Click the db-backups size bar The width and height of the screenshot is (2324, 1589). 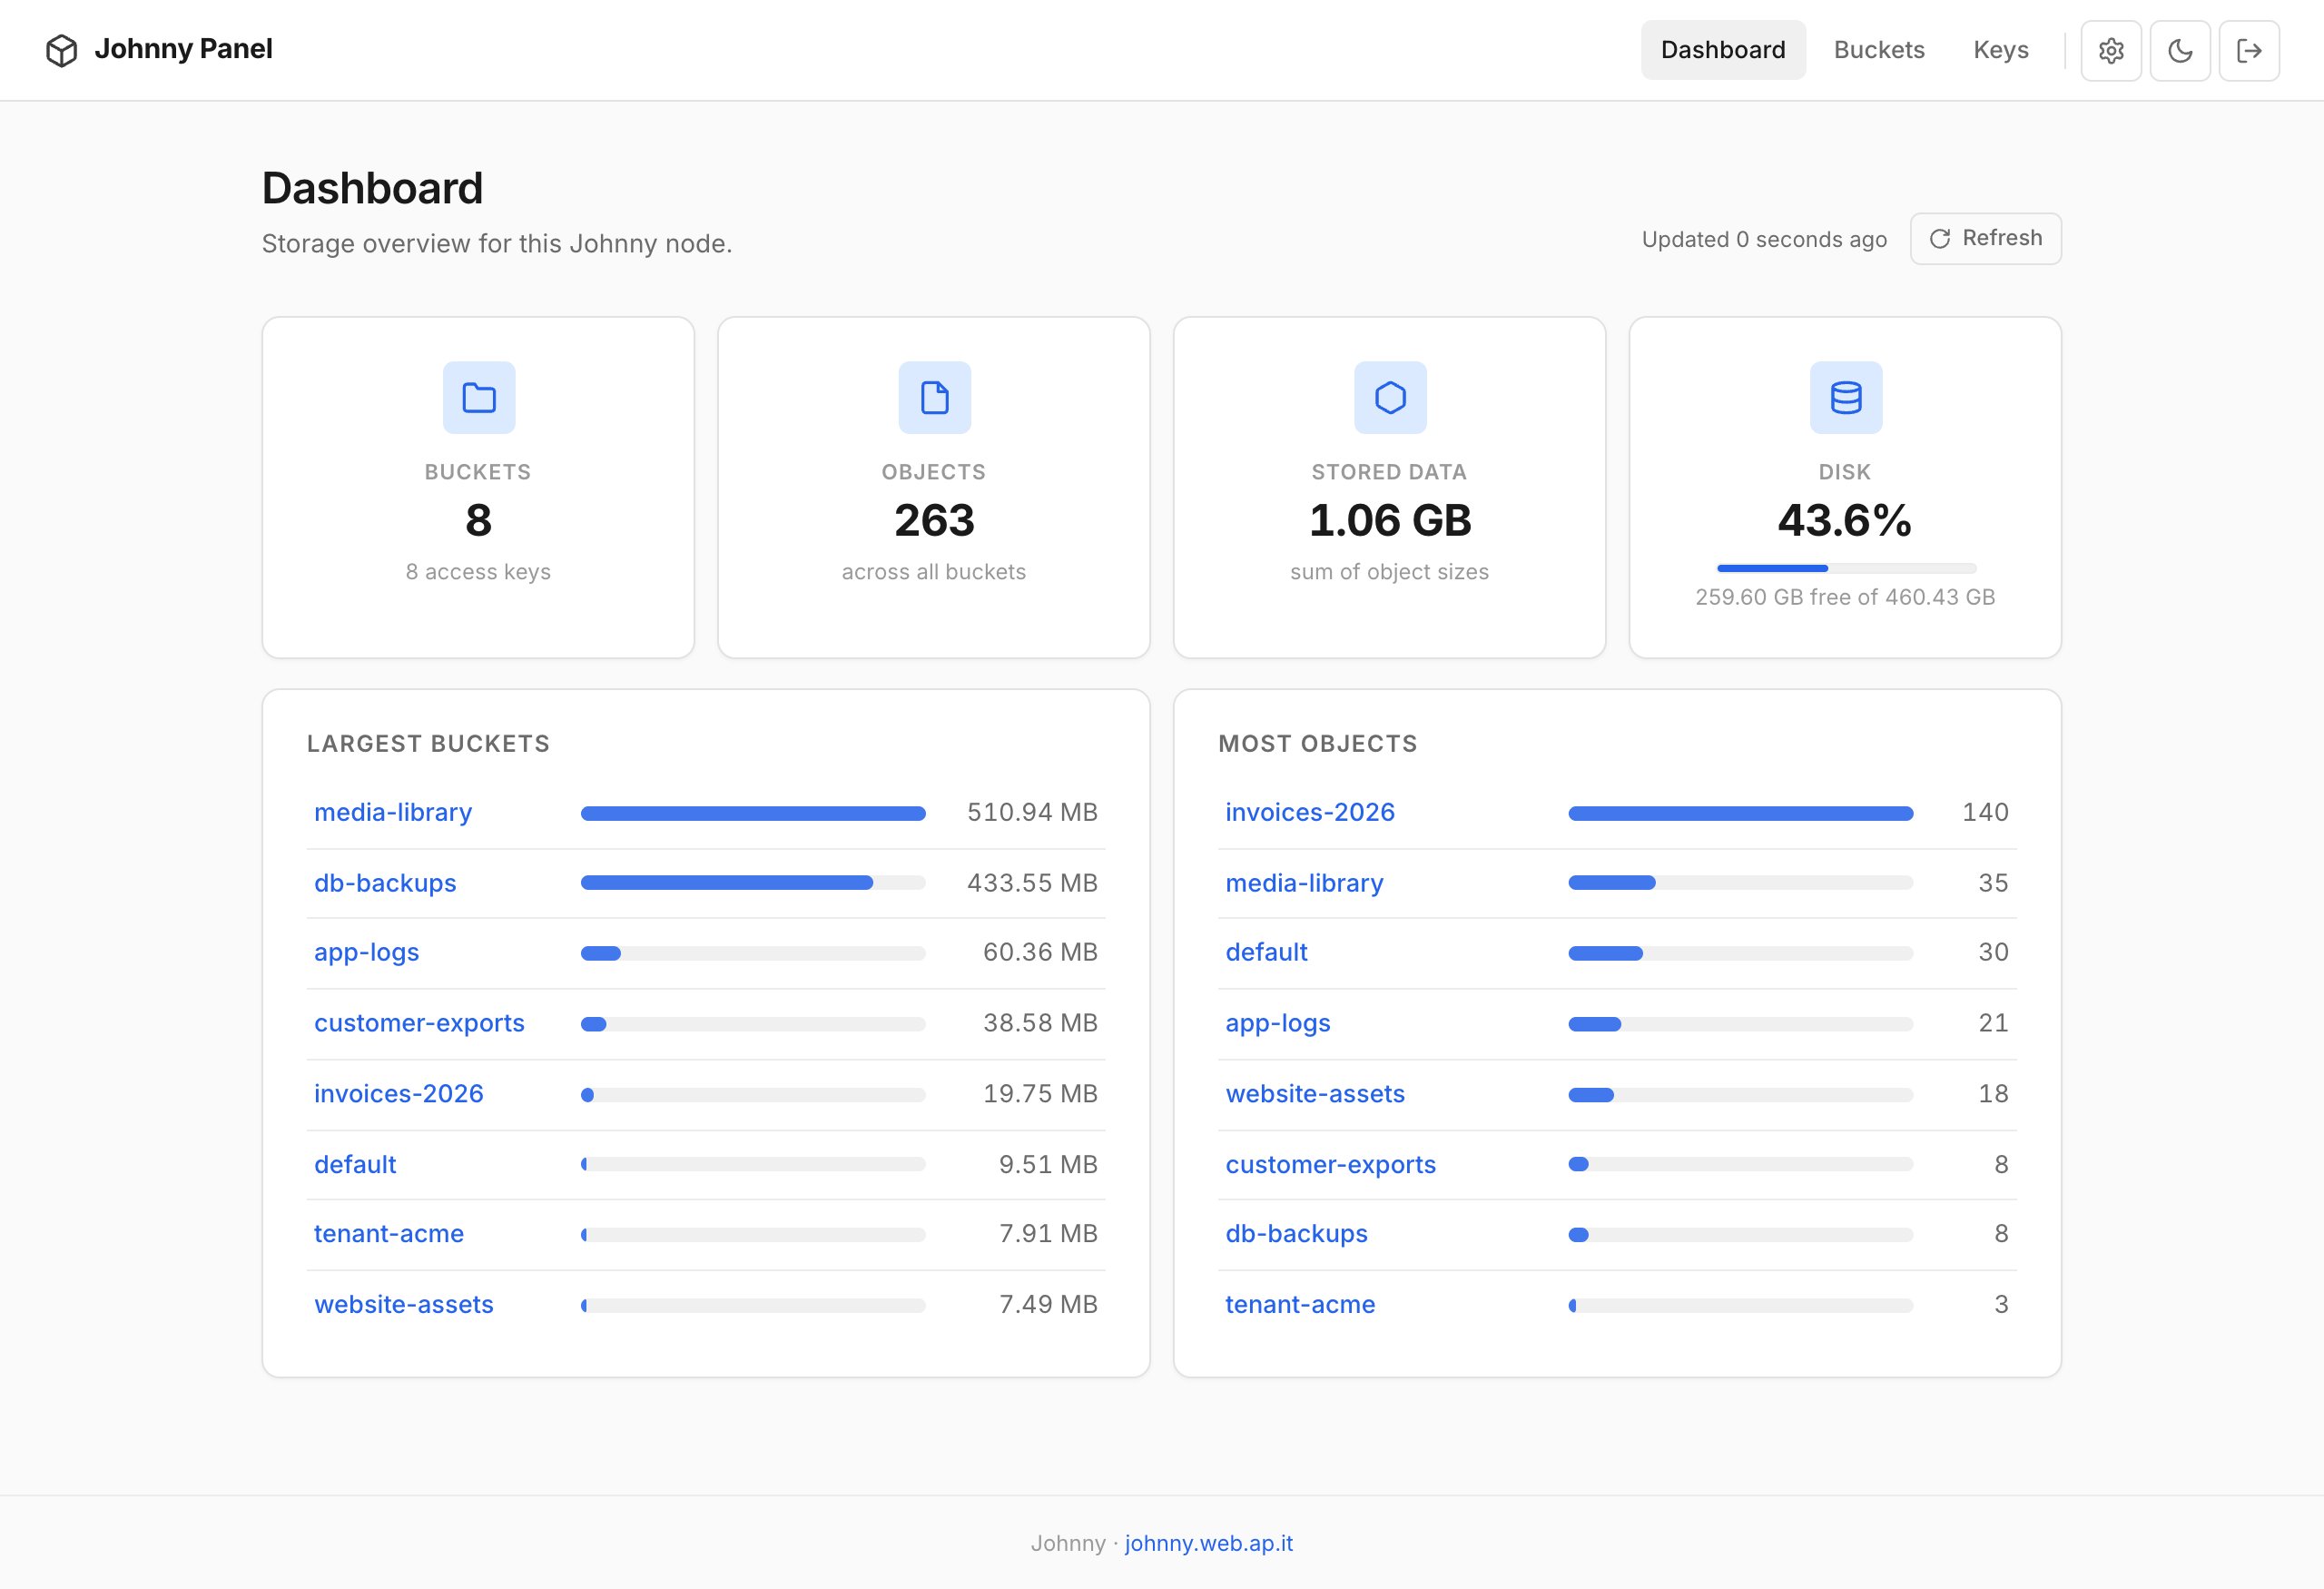(x=753, y=883)
